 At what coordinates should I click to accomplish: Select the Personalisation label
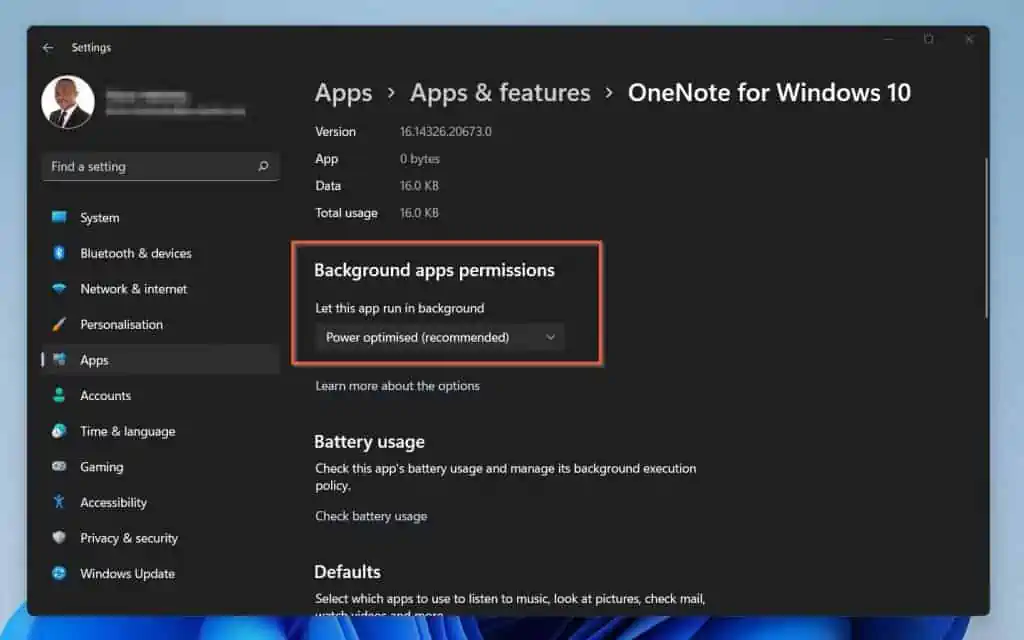(x=121, y=325)
